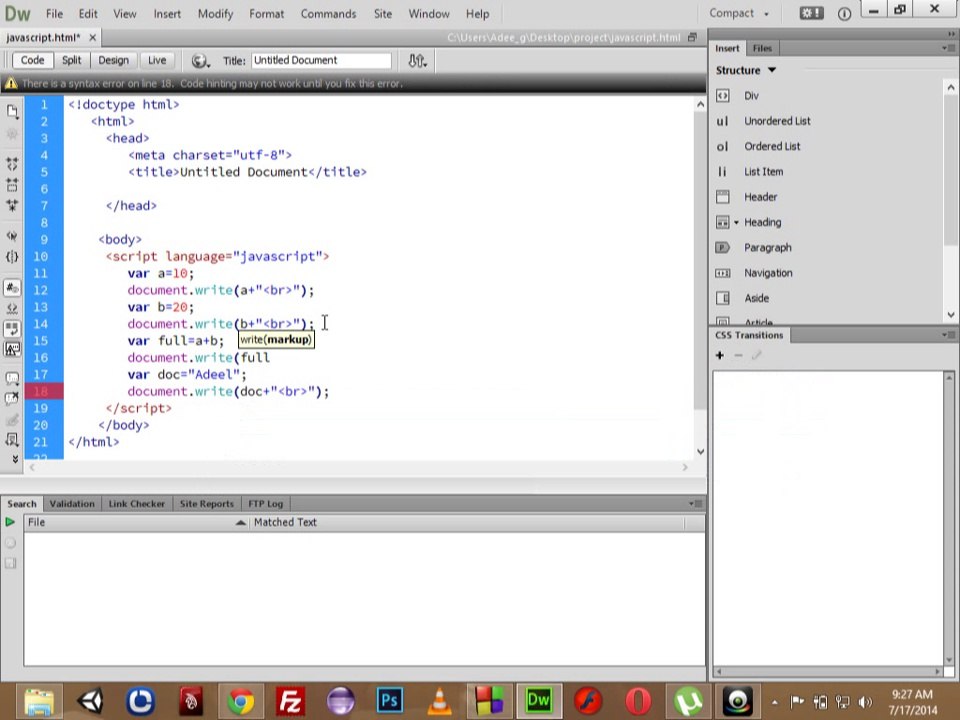Image resolution: width=960 pixels, height=720 pixels.
Task: Switch to the Validation tab
Action: tap(72, 503)
